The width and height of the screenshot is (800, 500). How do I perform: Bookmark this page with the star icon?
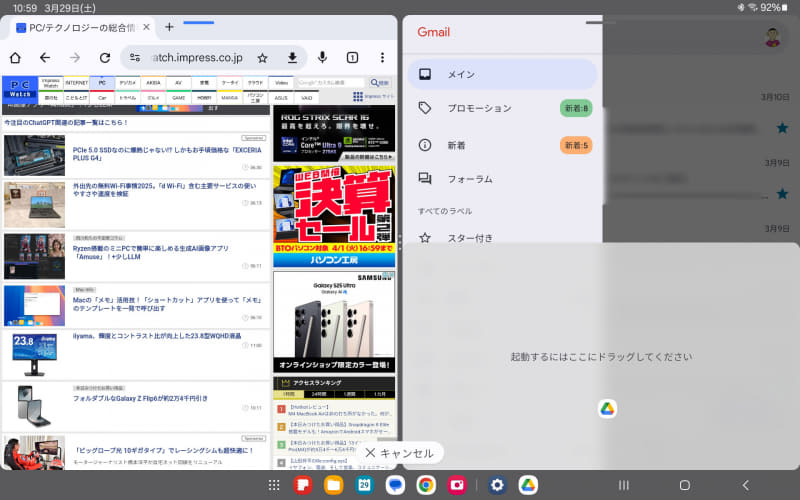262,58
